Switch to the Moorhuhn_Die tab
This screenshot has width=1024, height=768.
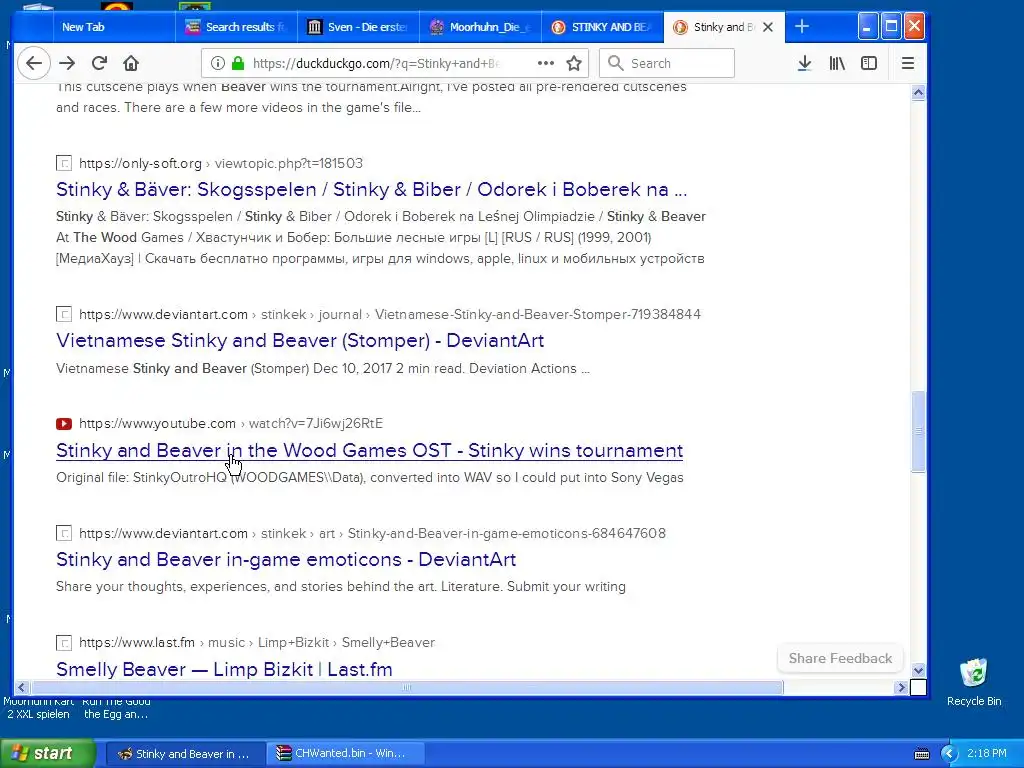(480, 27)
